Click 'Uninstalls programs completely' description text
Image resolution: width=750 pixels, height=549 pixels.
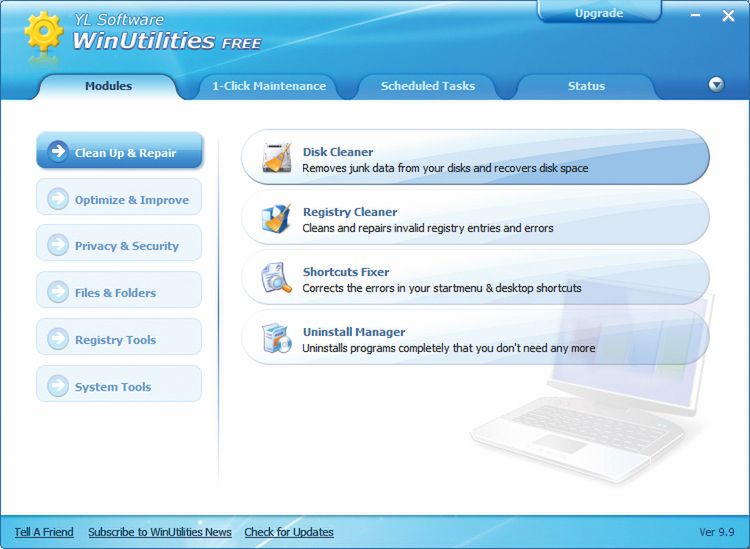(449, 348)
